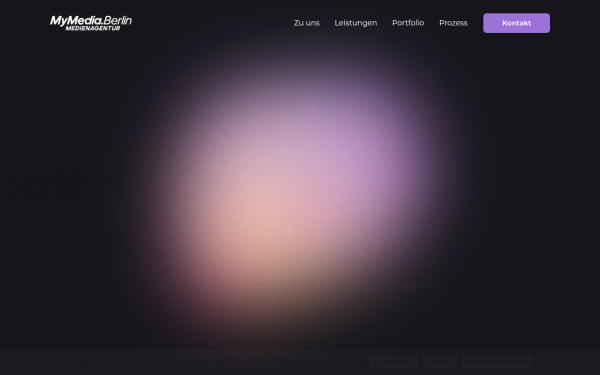The height and width of the screenshot is (375, 600).
Task: Decline cookies with the Ablehnen button
Action: (x=440, y=362)
